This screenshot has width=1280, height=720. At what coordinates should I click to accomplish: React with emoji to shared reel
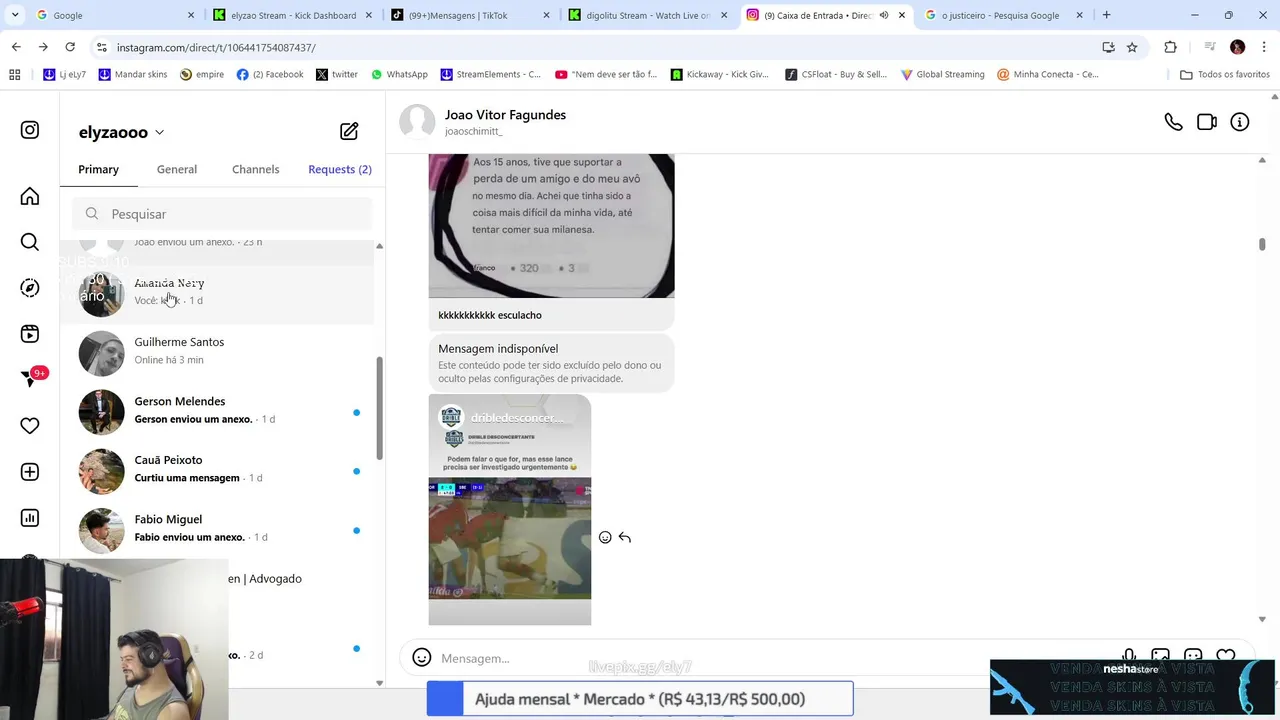pos(605,537)
